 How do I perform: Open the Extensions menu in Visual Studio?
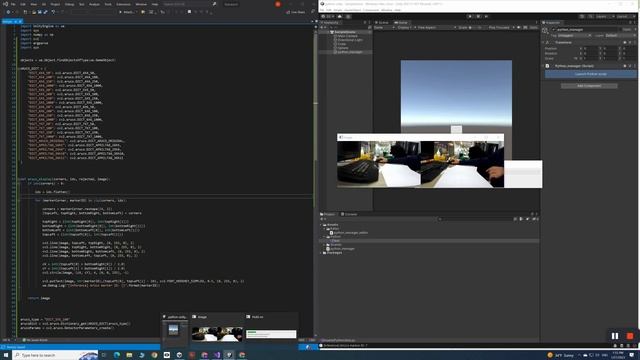[x=123, y=4]
